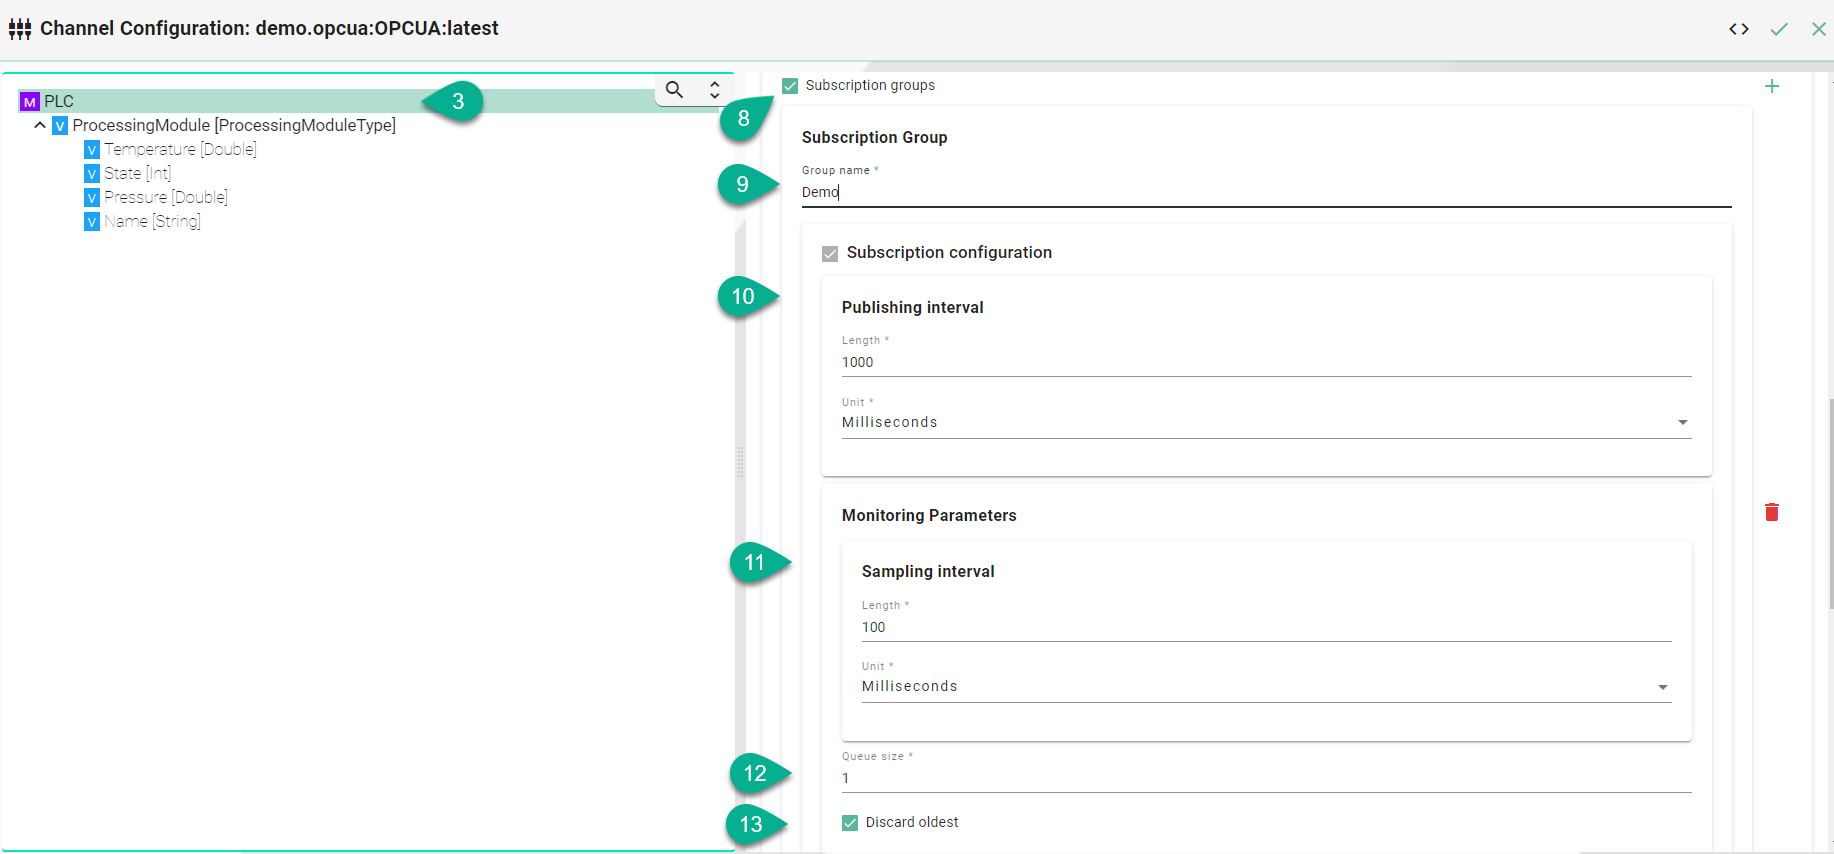Open the Sampling interval Unit dropdown
The image size is (1834, 854).
pos(1266,687)
